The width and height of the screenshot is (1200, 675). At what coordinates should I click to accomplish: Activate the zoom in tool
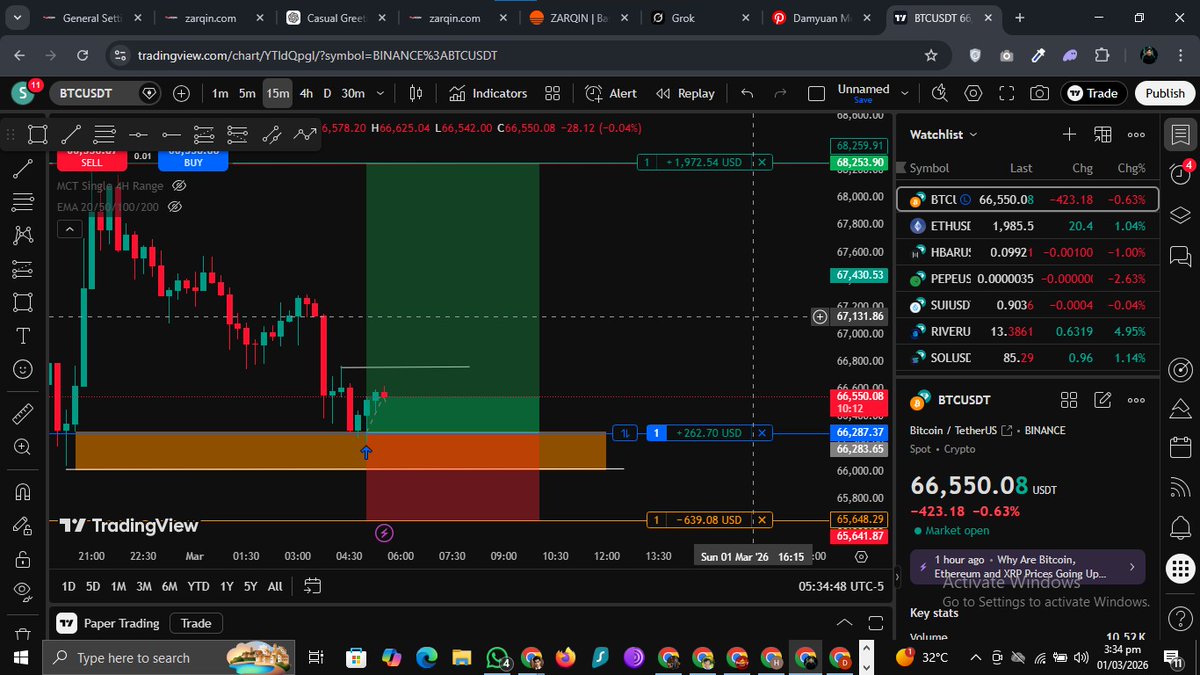click(x=23, y=447)
